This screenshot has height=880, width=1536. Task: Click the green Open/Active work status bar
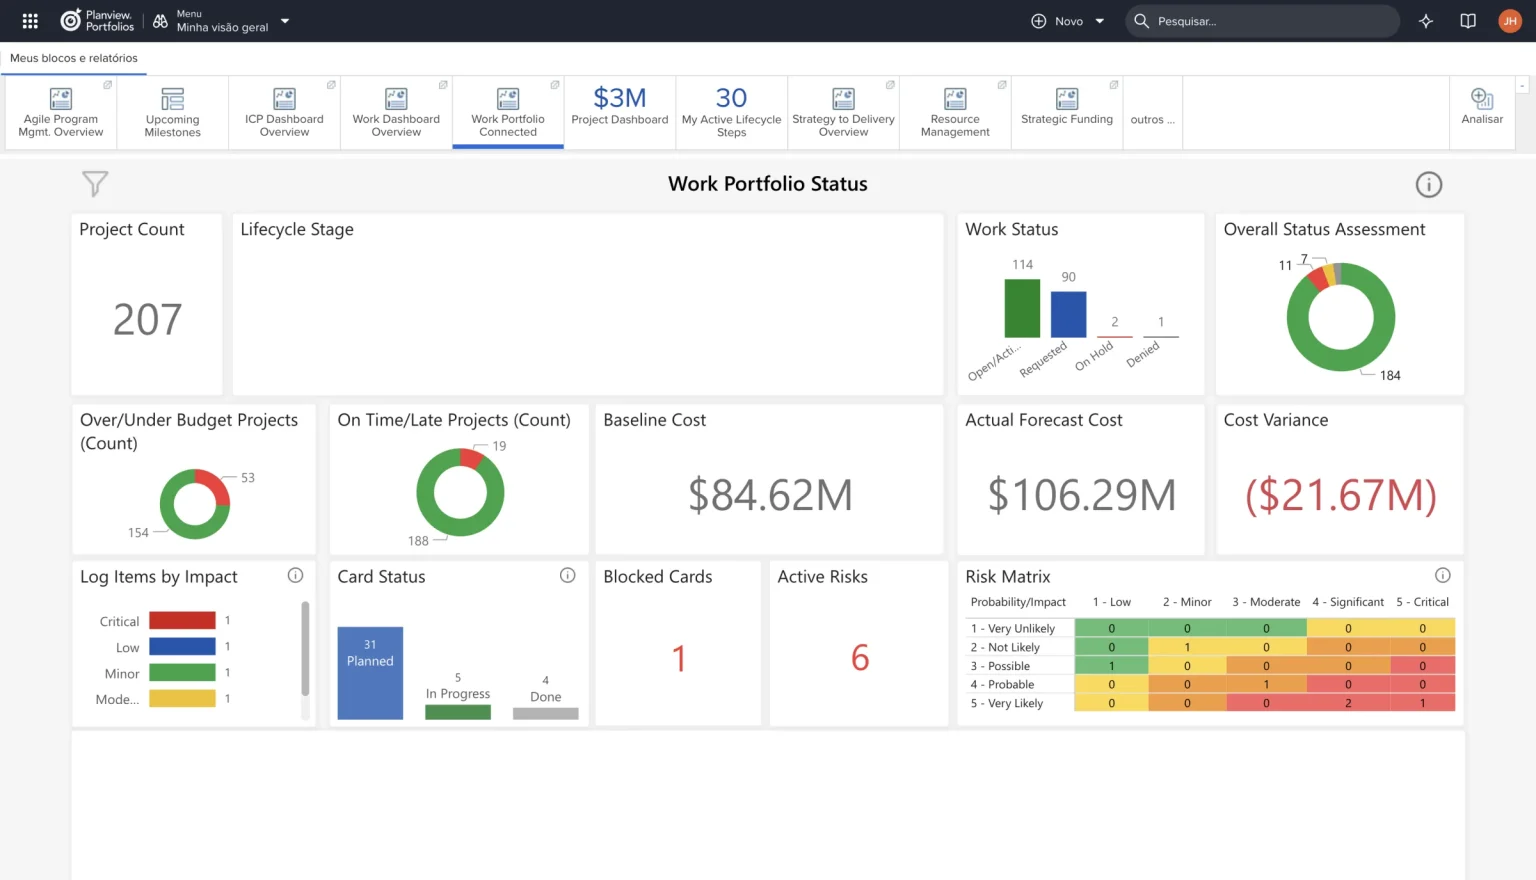point(1022,308)
